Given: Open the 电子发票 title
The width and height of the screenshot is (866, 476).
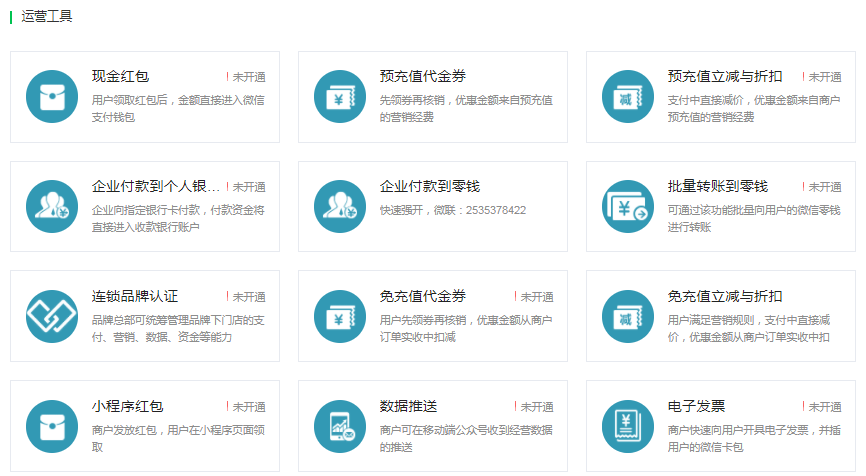Looking at the screenshot, I should [x=696, y=406].
